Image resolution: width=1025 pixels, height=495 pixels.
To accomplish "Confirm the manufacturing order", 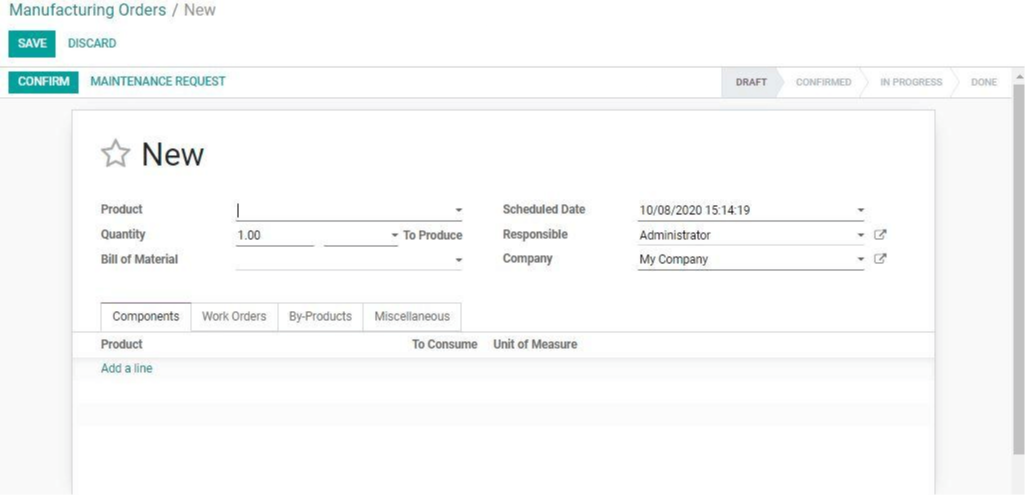I will 44,82.
